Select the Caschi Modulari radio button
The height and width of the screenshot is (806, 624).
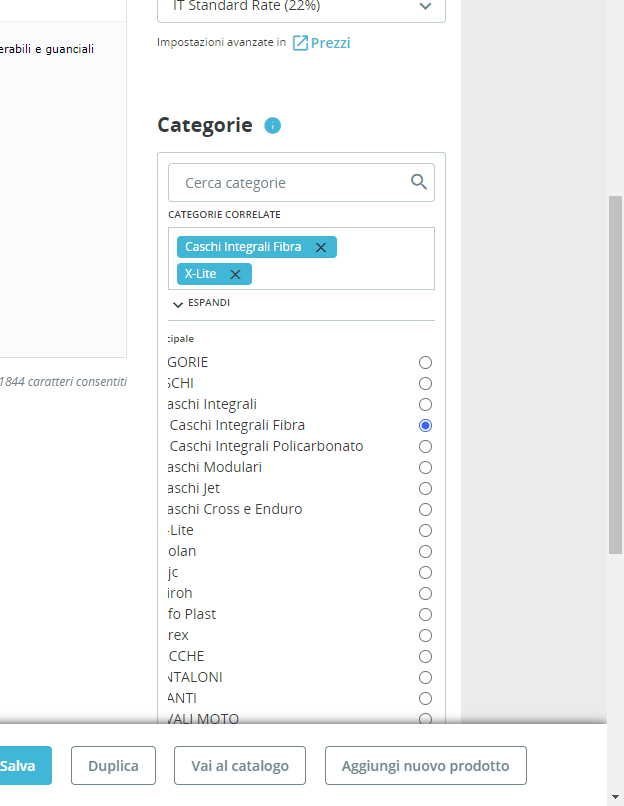click(x=425, y=467)
